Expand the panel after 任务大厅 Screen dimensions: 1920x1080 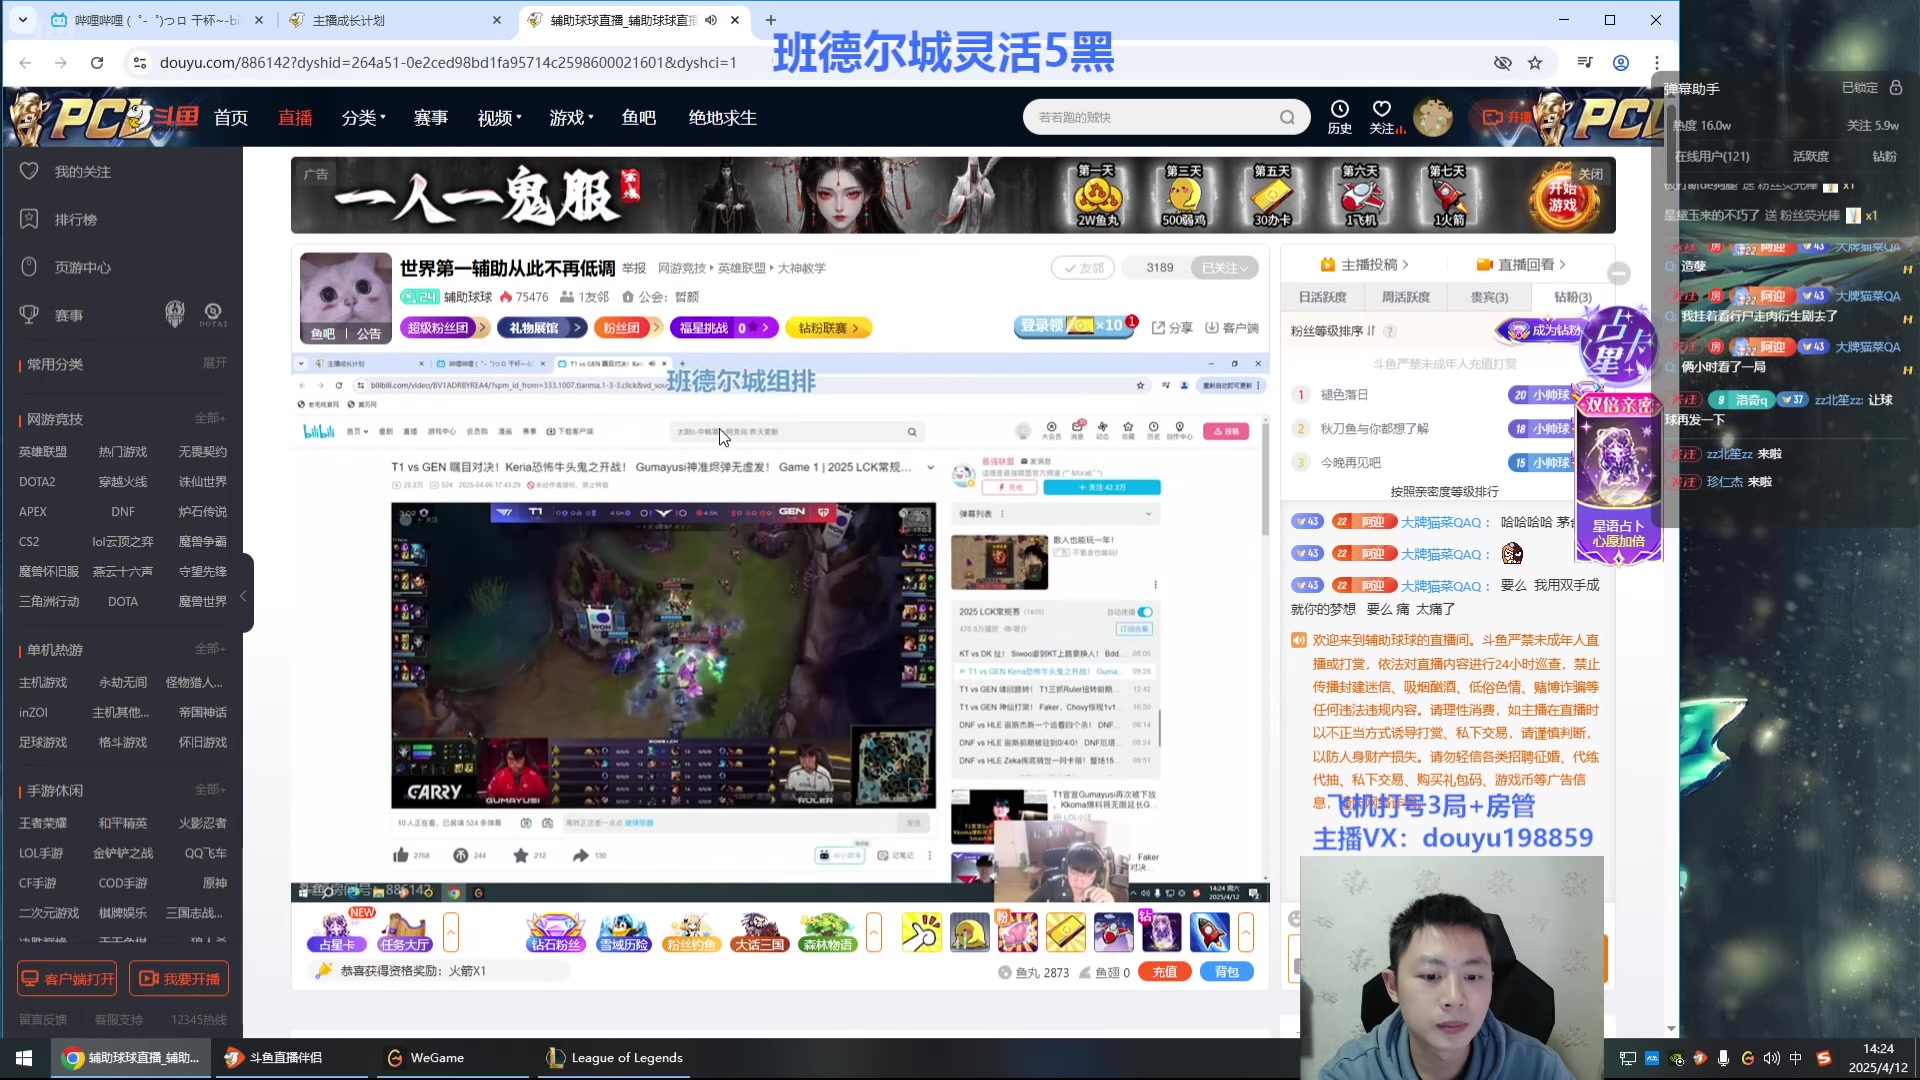pos(451,932)
